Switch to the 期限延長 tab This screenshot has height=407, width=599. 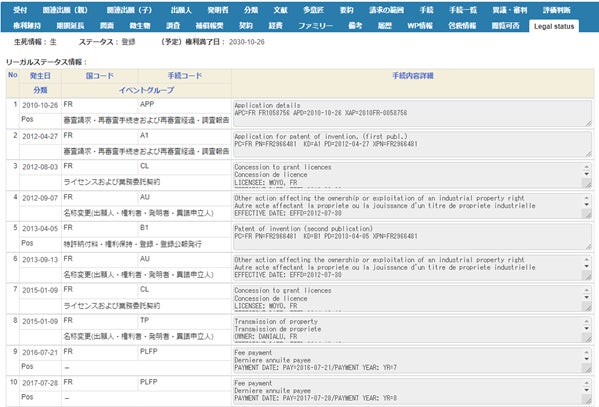pos(70,26)
